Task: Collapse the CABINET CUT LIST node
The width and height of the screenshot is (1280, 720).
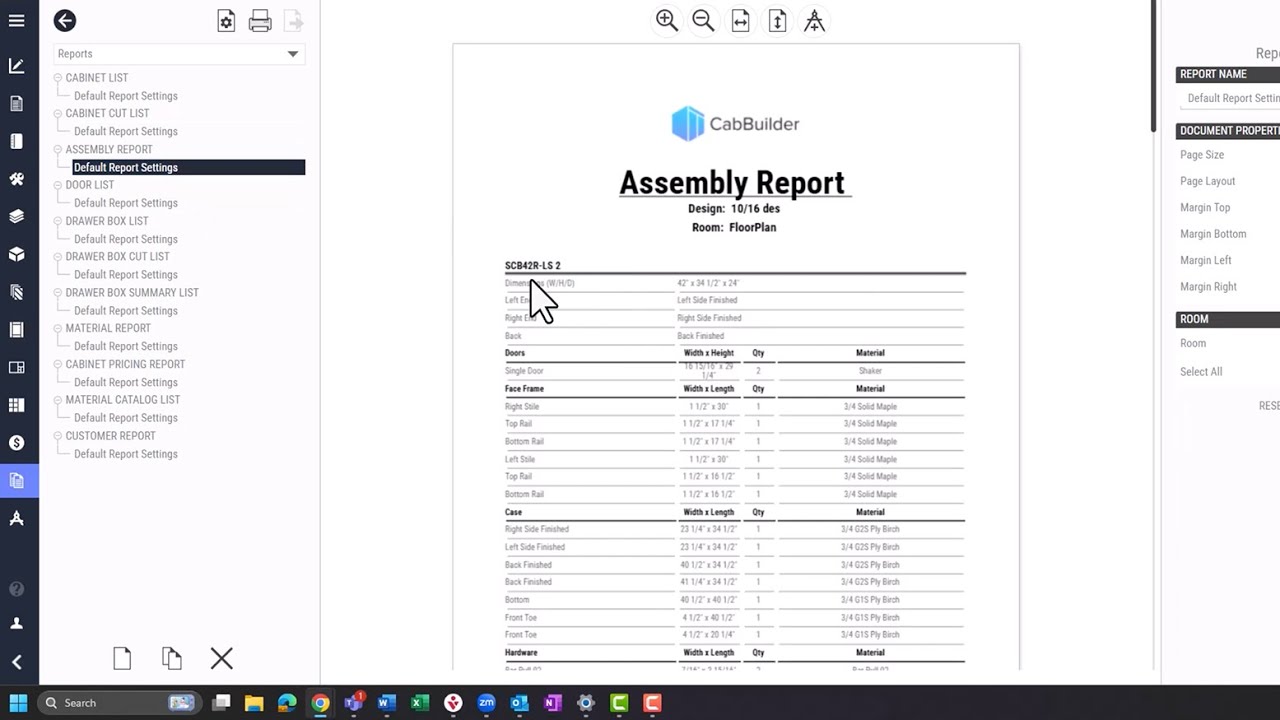Action: tap(57, 114)
